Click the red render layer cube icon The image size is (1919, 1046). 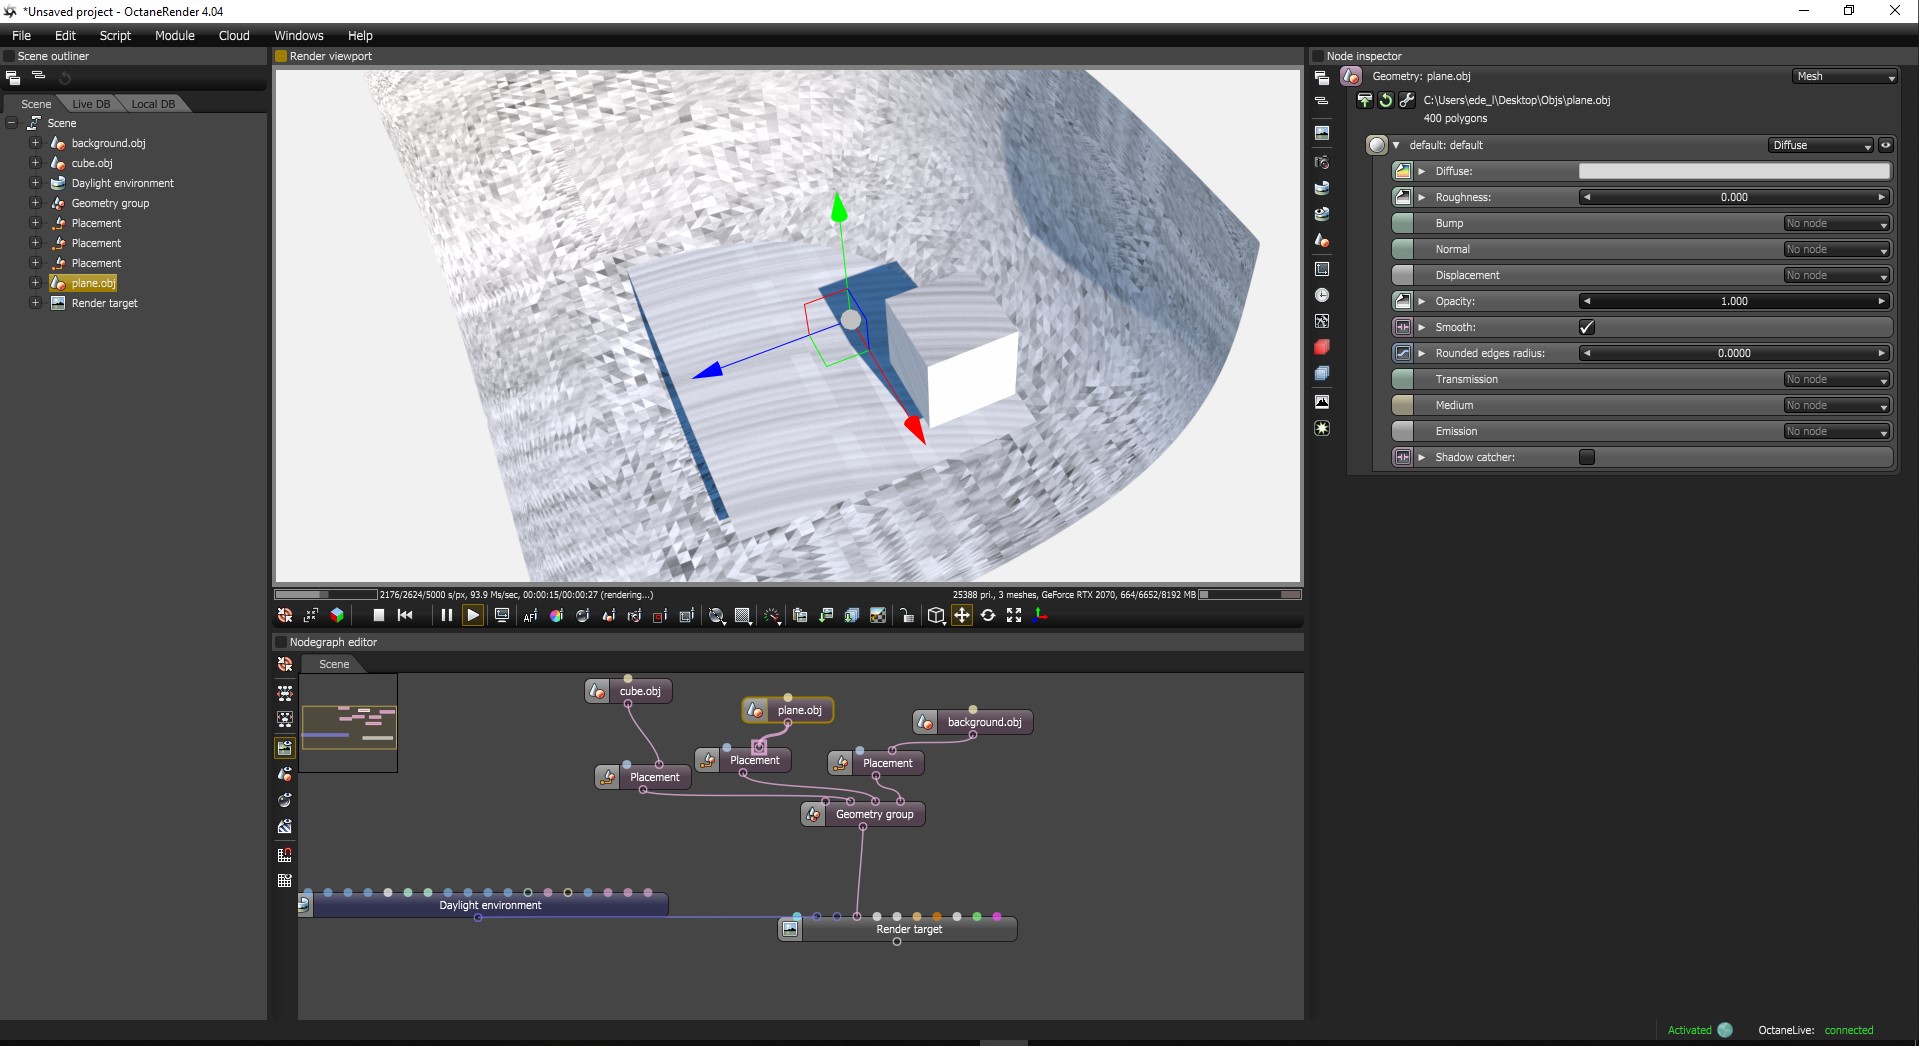point(1322,347)
